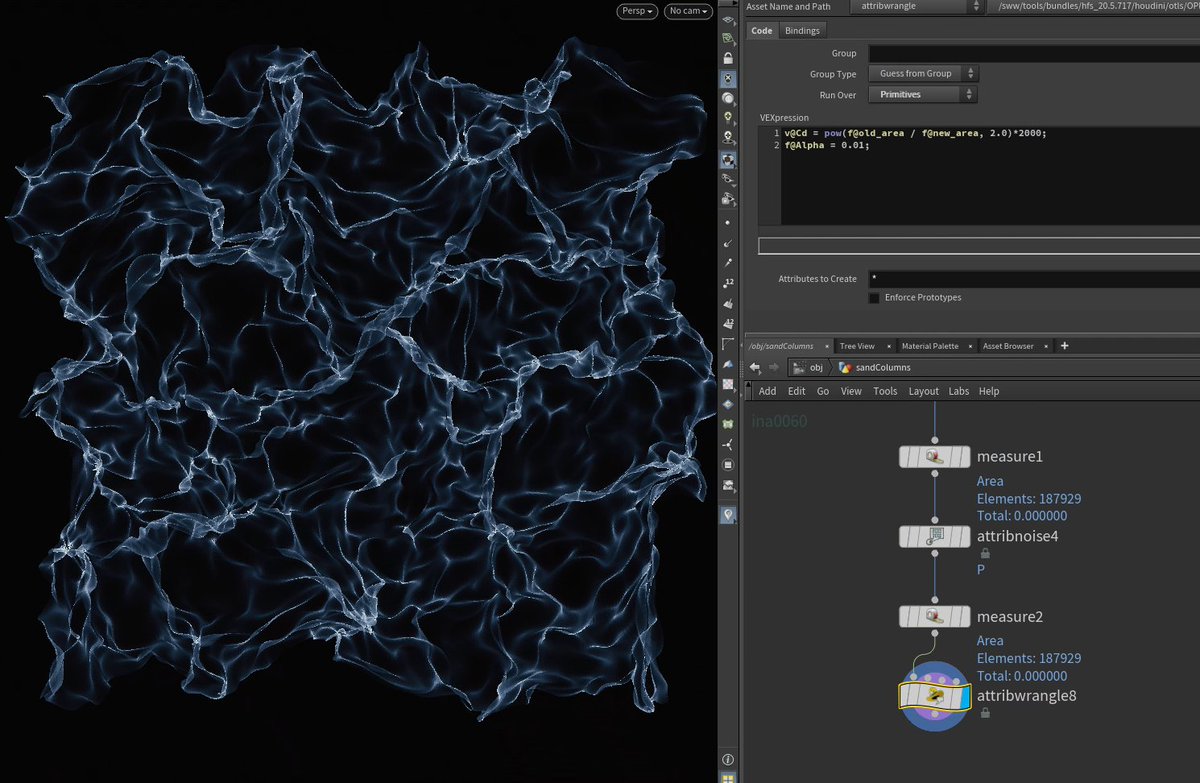Click the lock camera padlock icon

click(x=728, y=59)
